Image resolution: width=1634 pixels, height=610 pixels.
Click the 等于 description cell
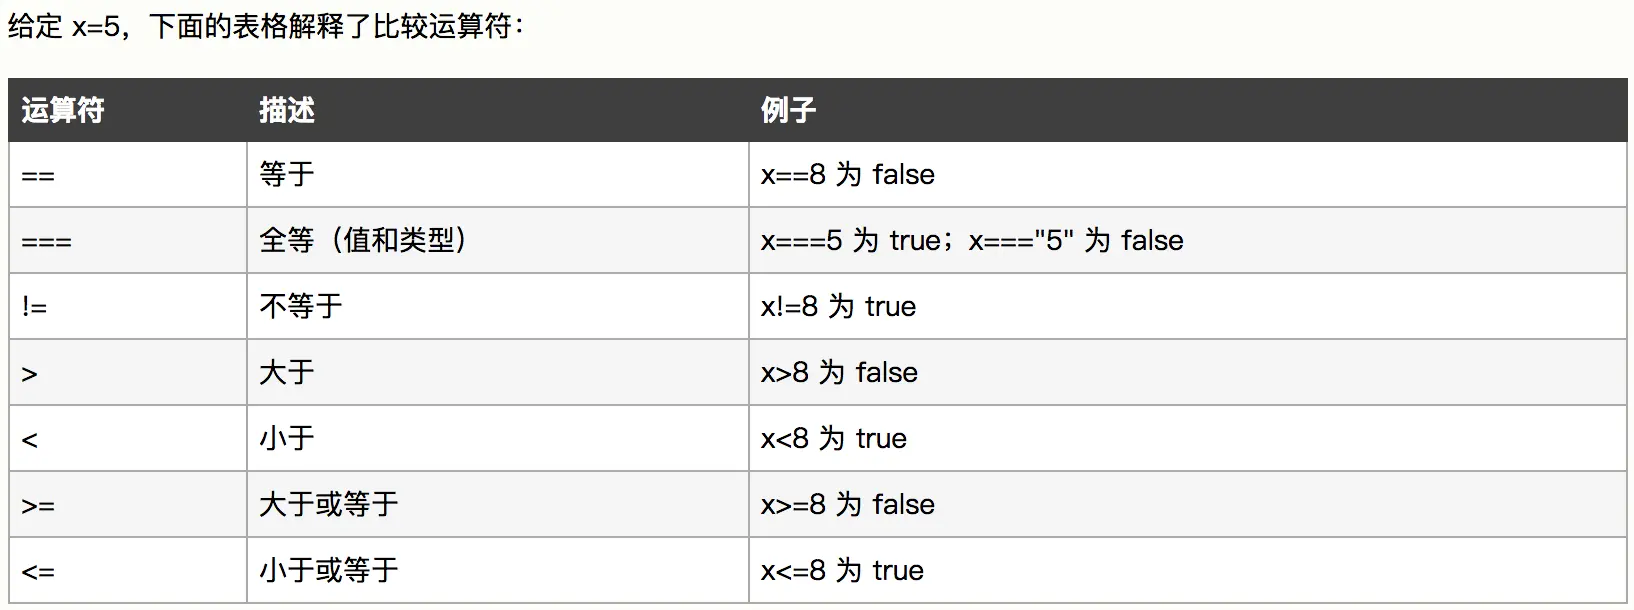(287, 175)
